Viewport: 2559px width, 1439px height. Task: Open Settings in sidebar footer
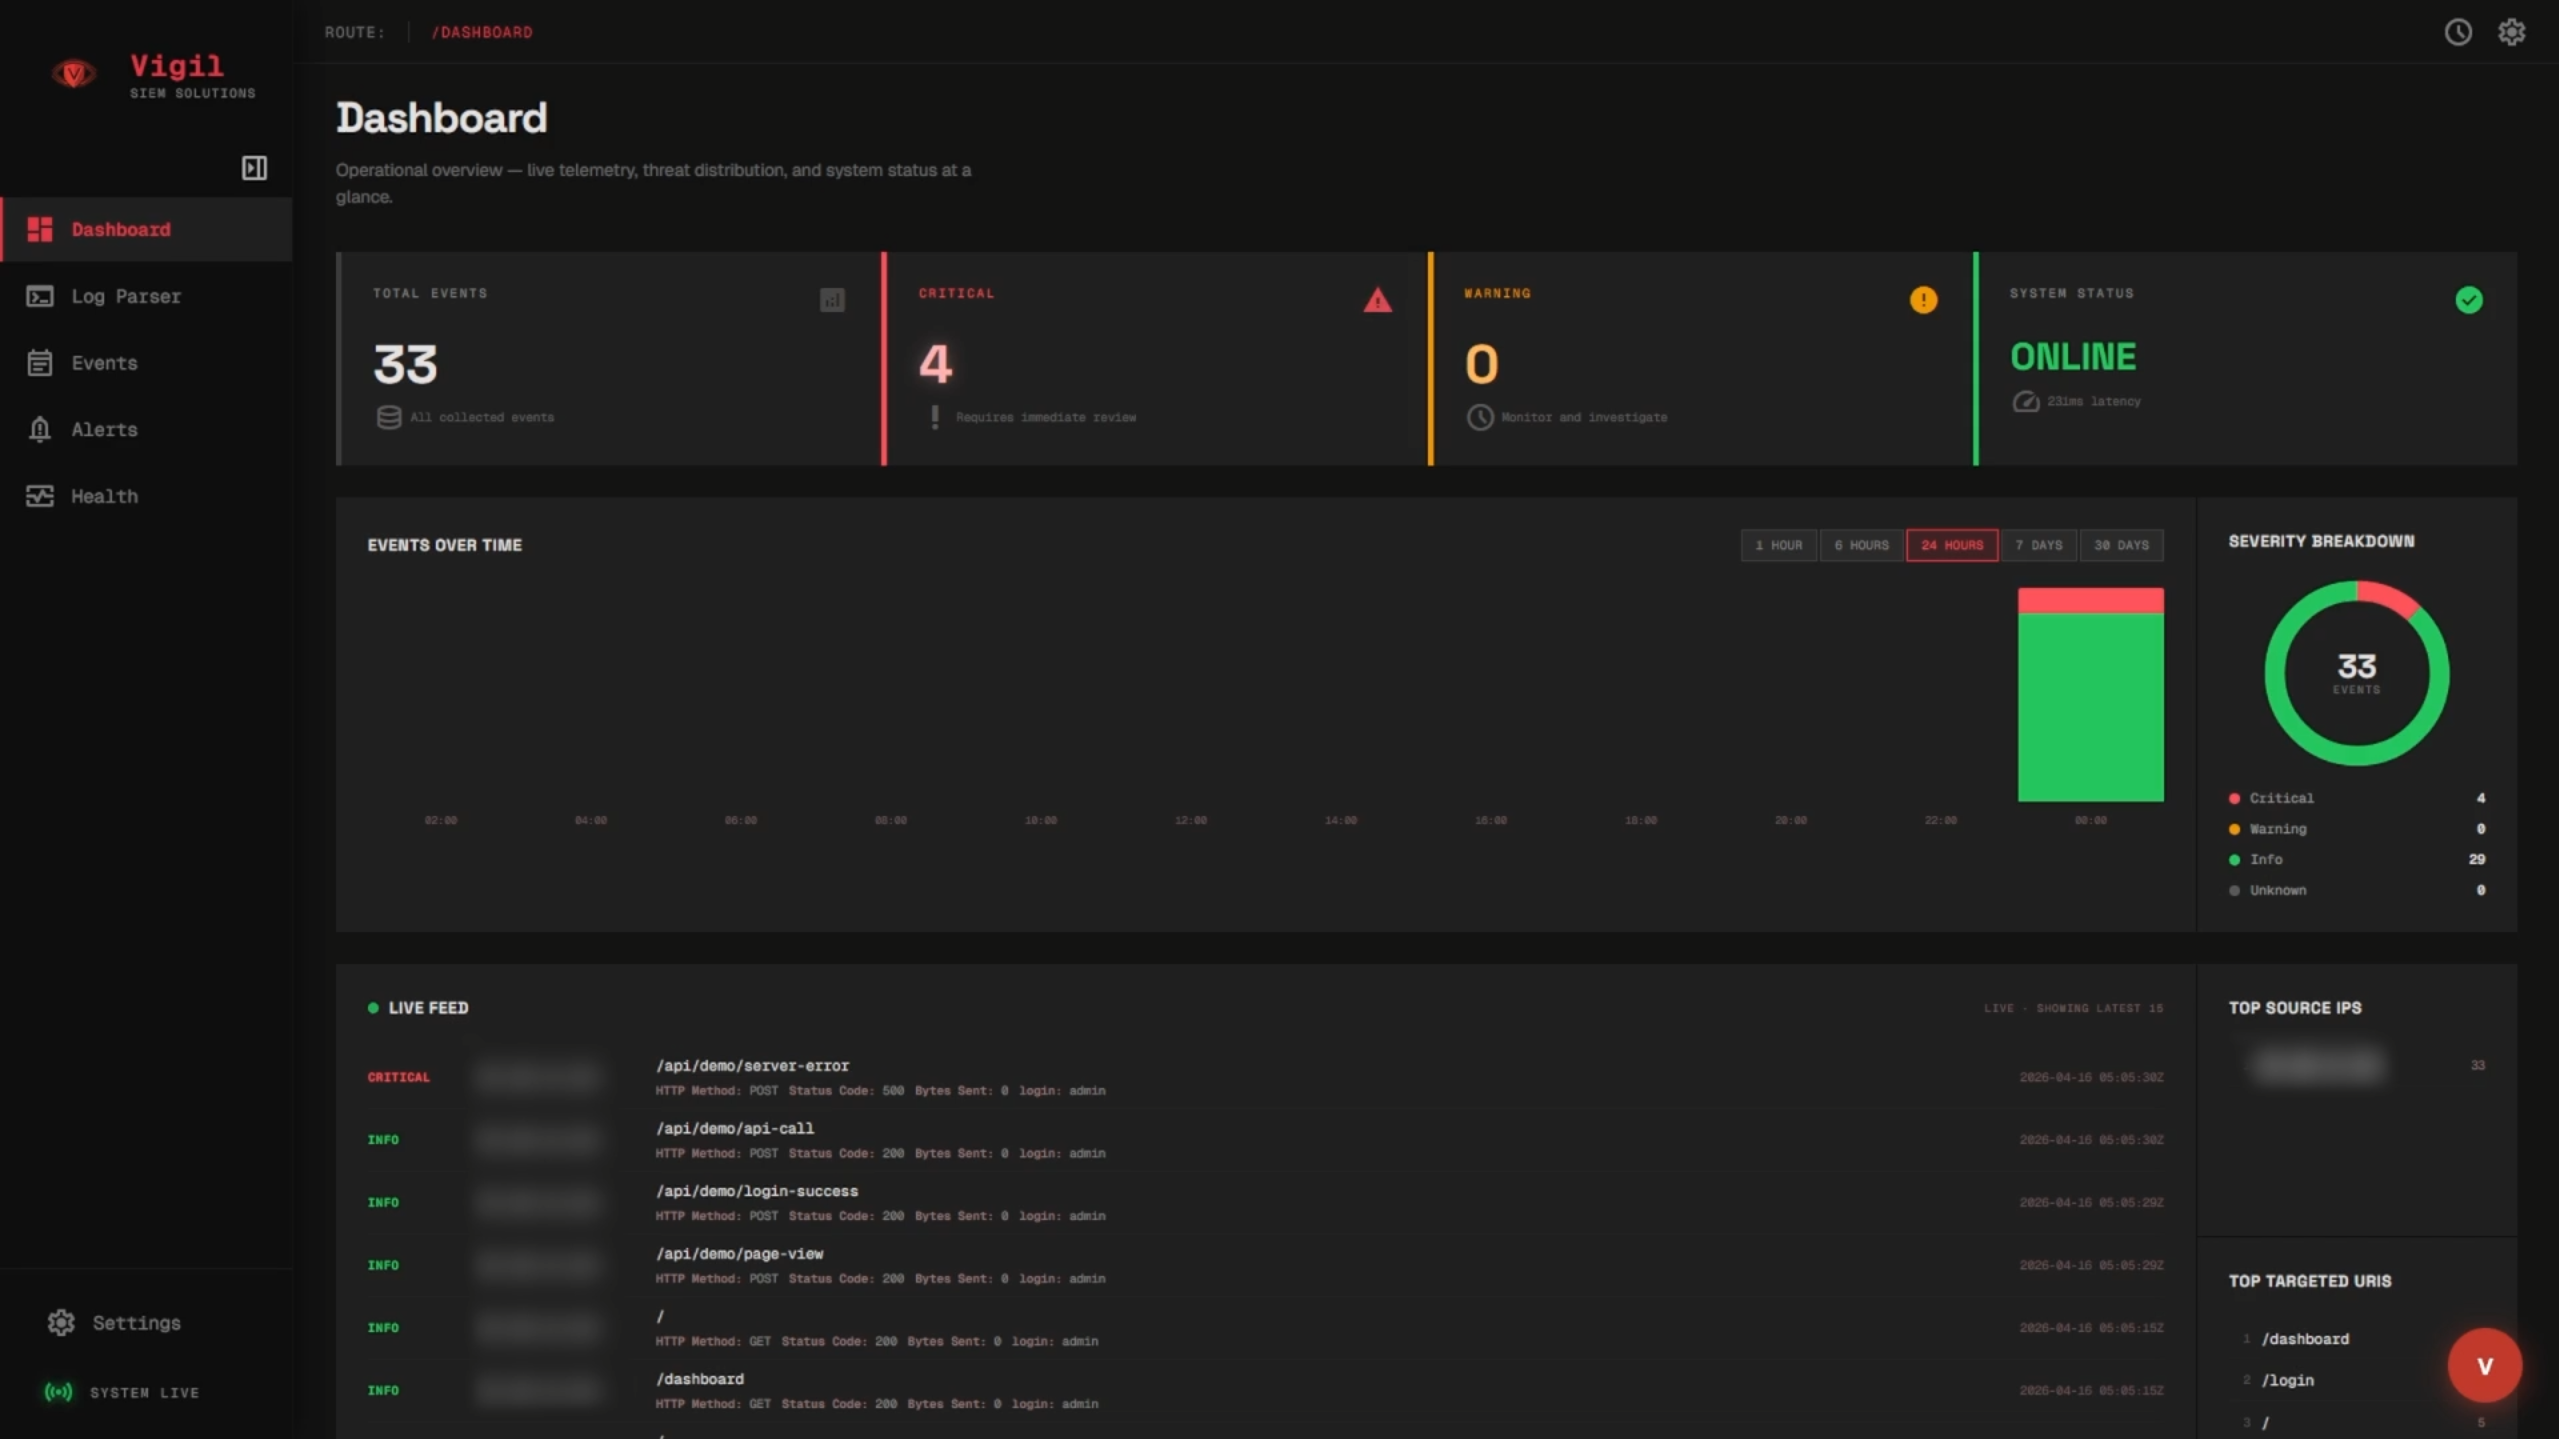(x=136, y=1322)
